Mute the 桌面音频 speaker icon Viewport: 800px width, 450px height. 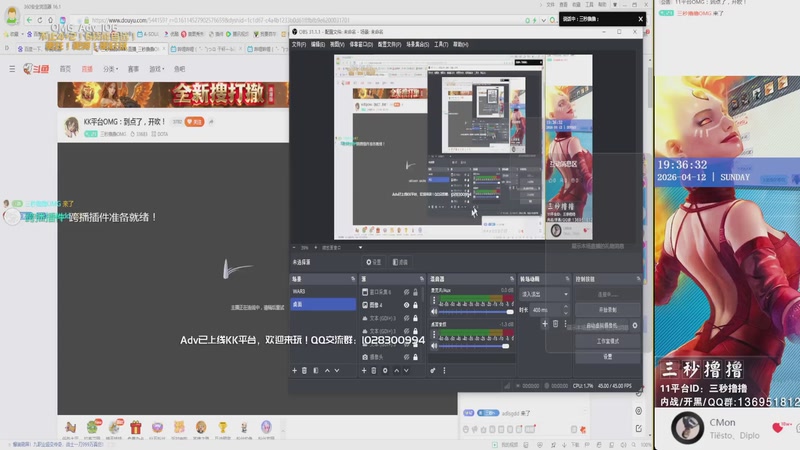click(434, 346)
